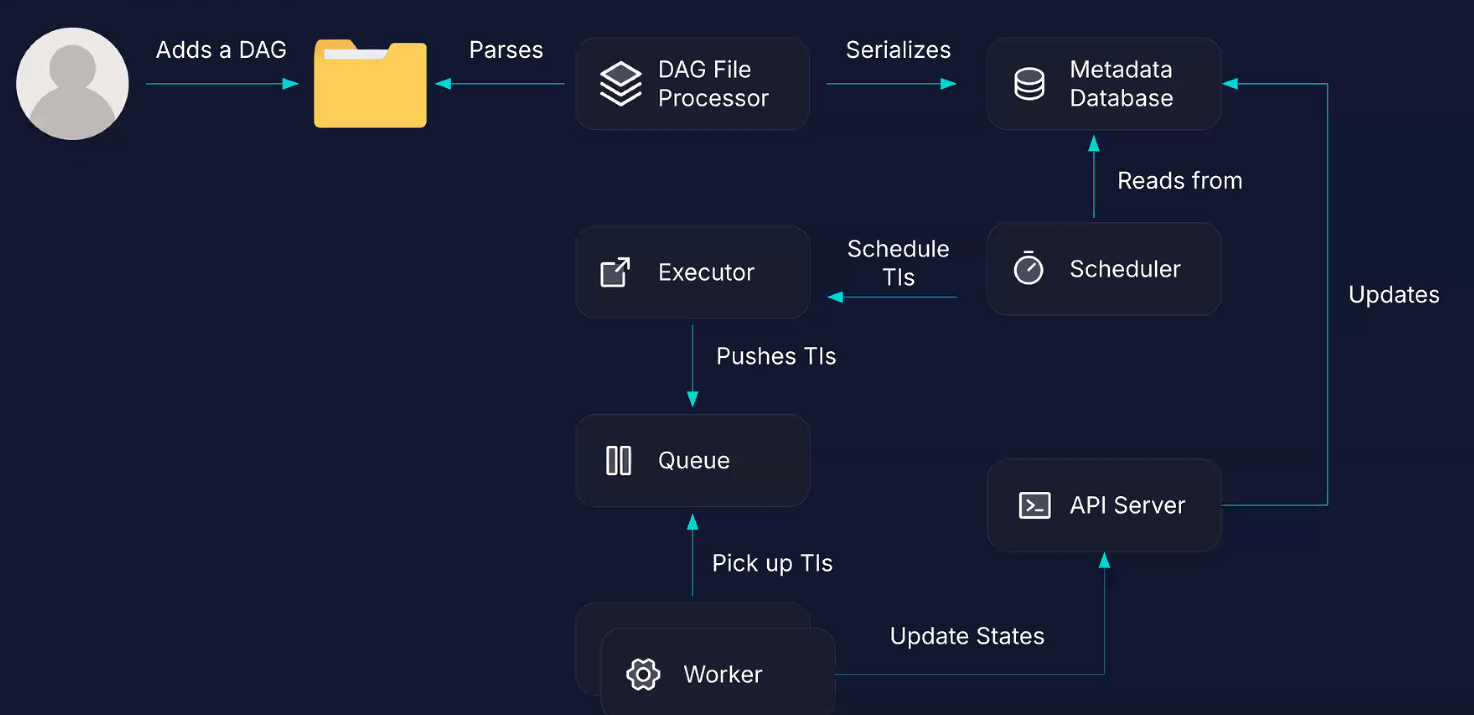Screen dimensions: 1474x715
Task: Select the Metadata Database box
Action: point(1104,84)
